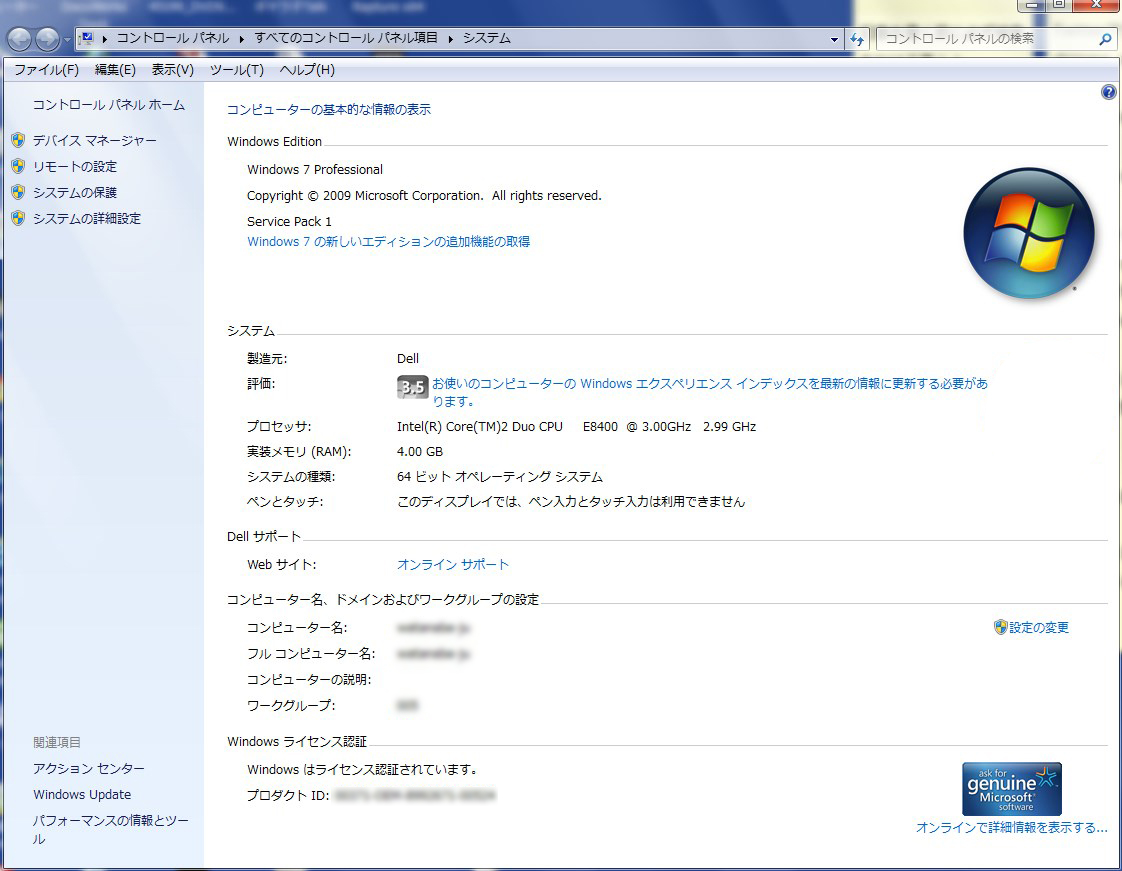Click the 3.5 experience index score badge
The image size is (1122, 871).
[412, 387]
